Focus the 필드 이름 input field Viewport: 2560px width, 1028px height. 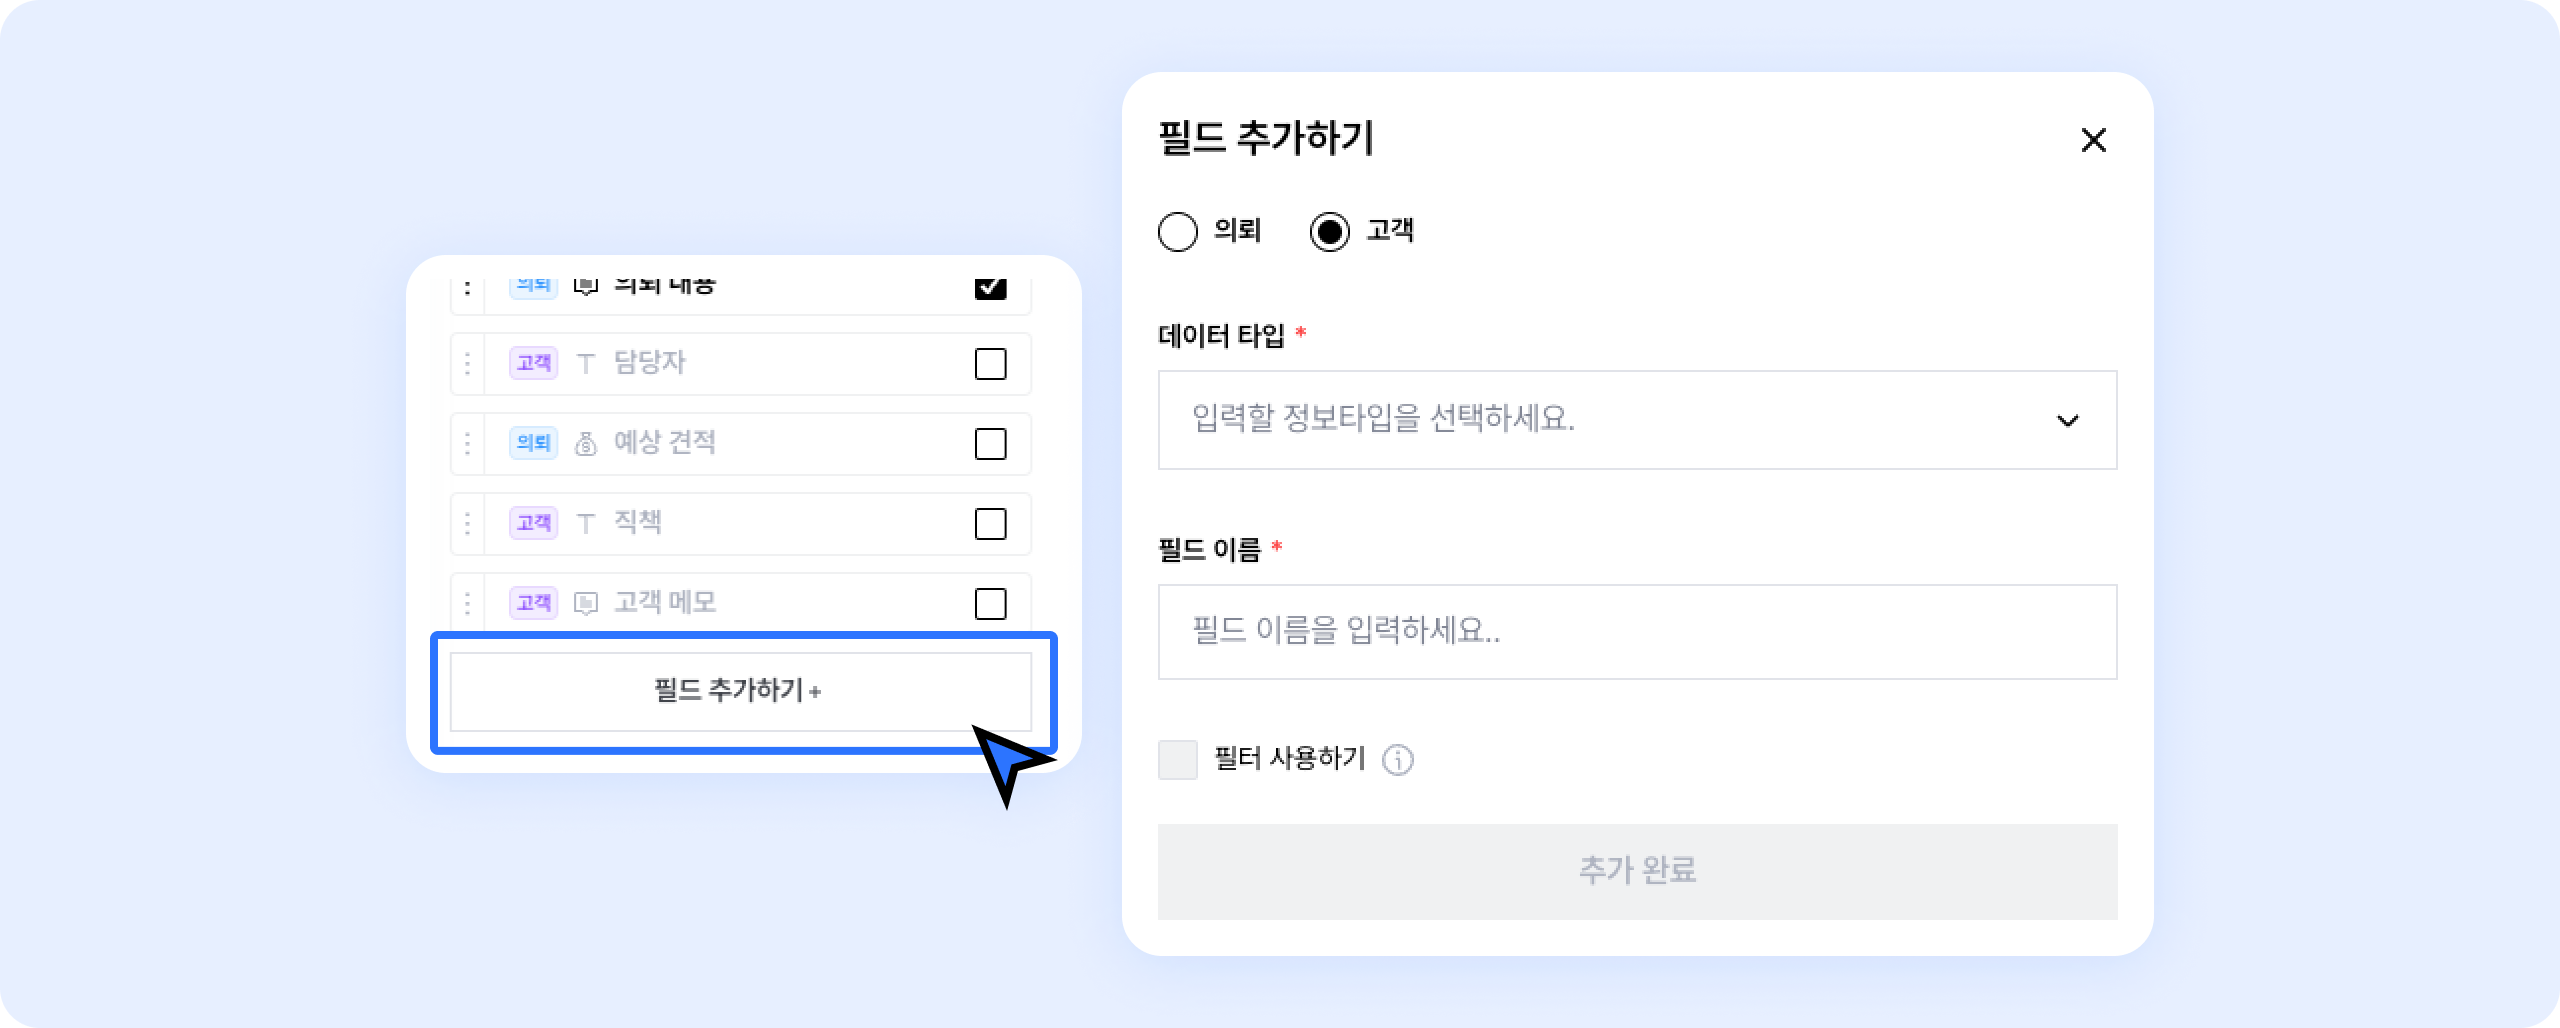pyautogui.click(x=1637, y=632)
